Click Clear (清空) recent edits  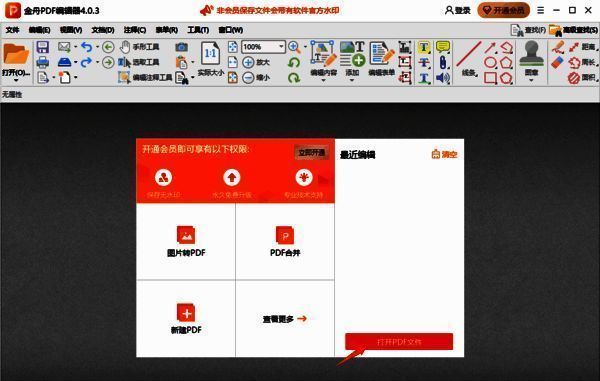(444, 154)
